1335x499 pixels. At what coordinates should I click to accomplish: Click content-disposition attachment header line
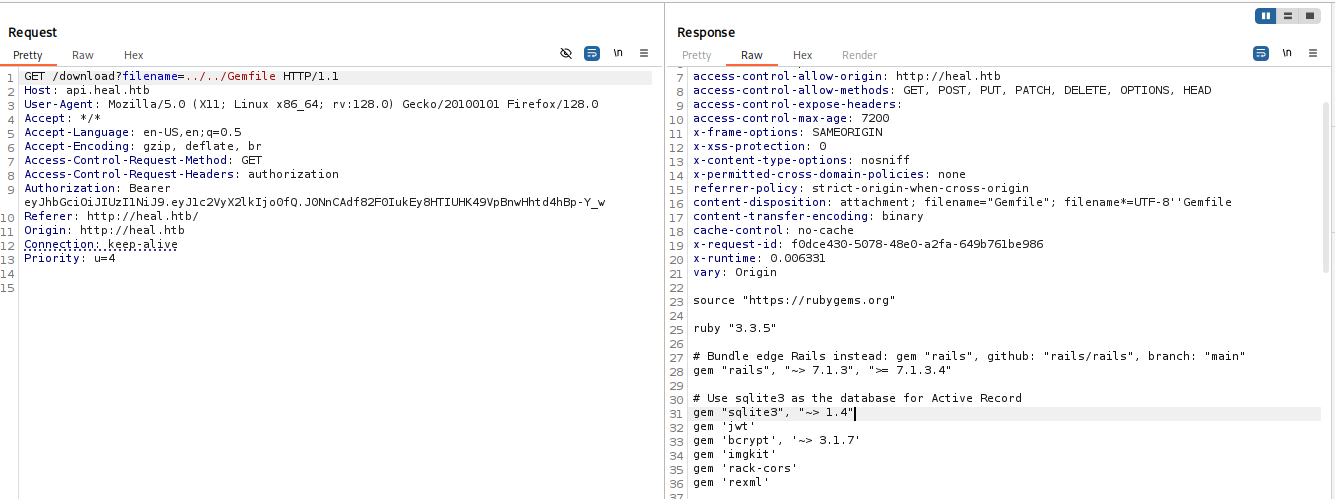click(962, 202)
